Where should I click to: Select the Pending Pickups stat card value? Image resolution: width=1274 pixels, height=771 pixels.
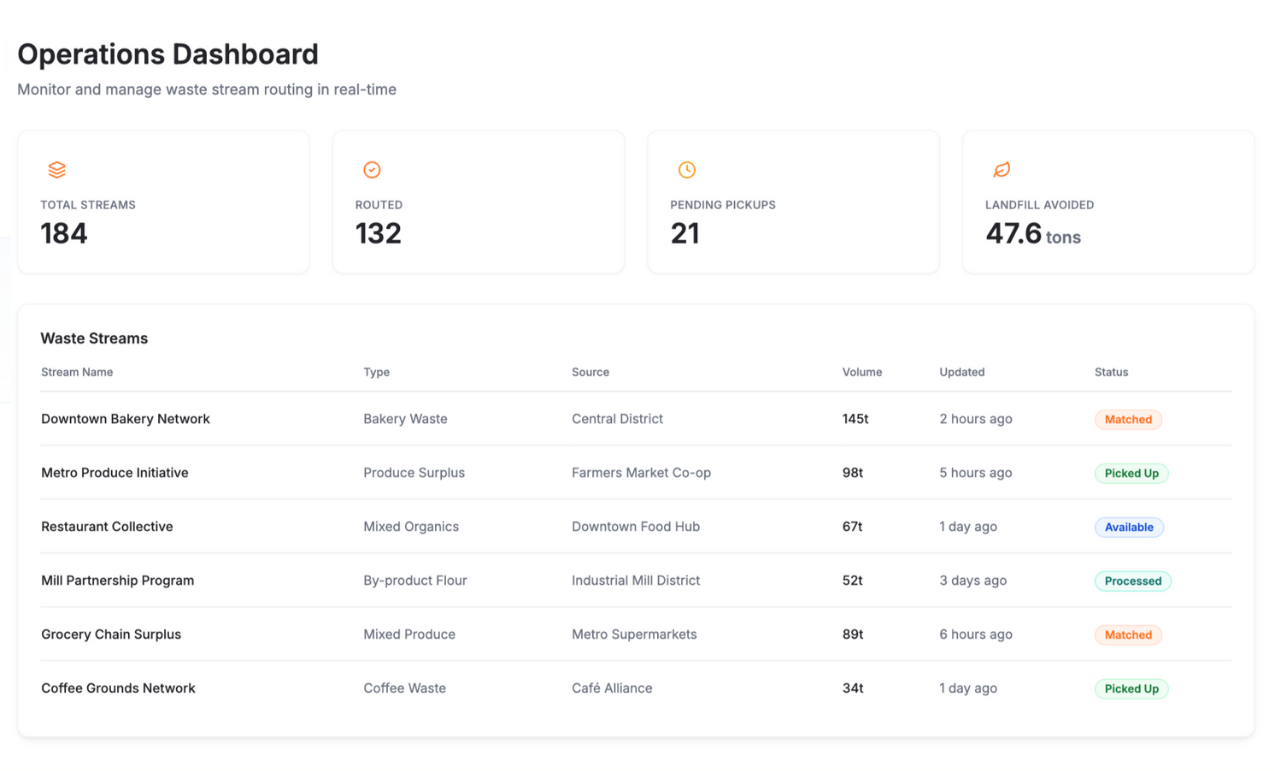point(685,234)
